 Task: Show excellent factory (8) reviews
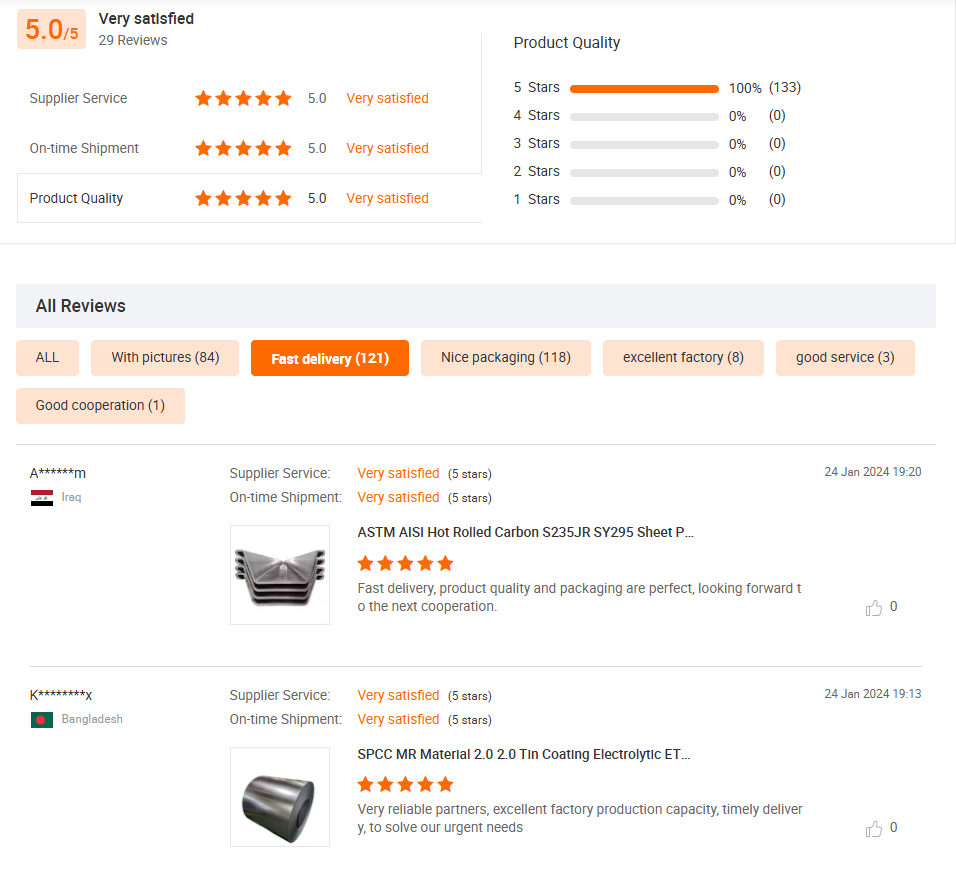(683, 358)
